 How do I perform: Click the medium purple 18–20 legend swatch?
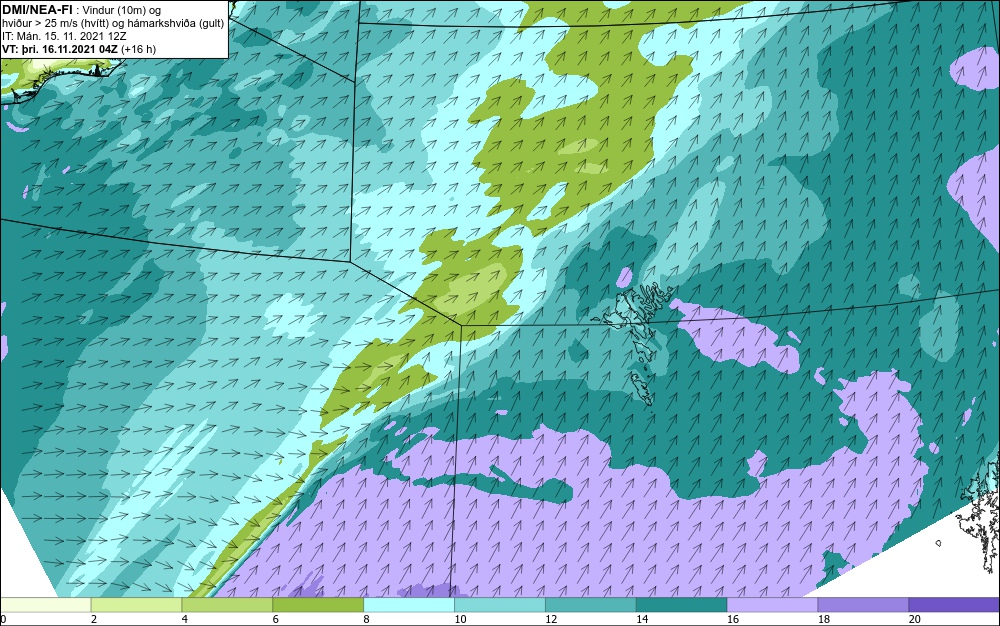pos(863,605)
